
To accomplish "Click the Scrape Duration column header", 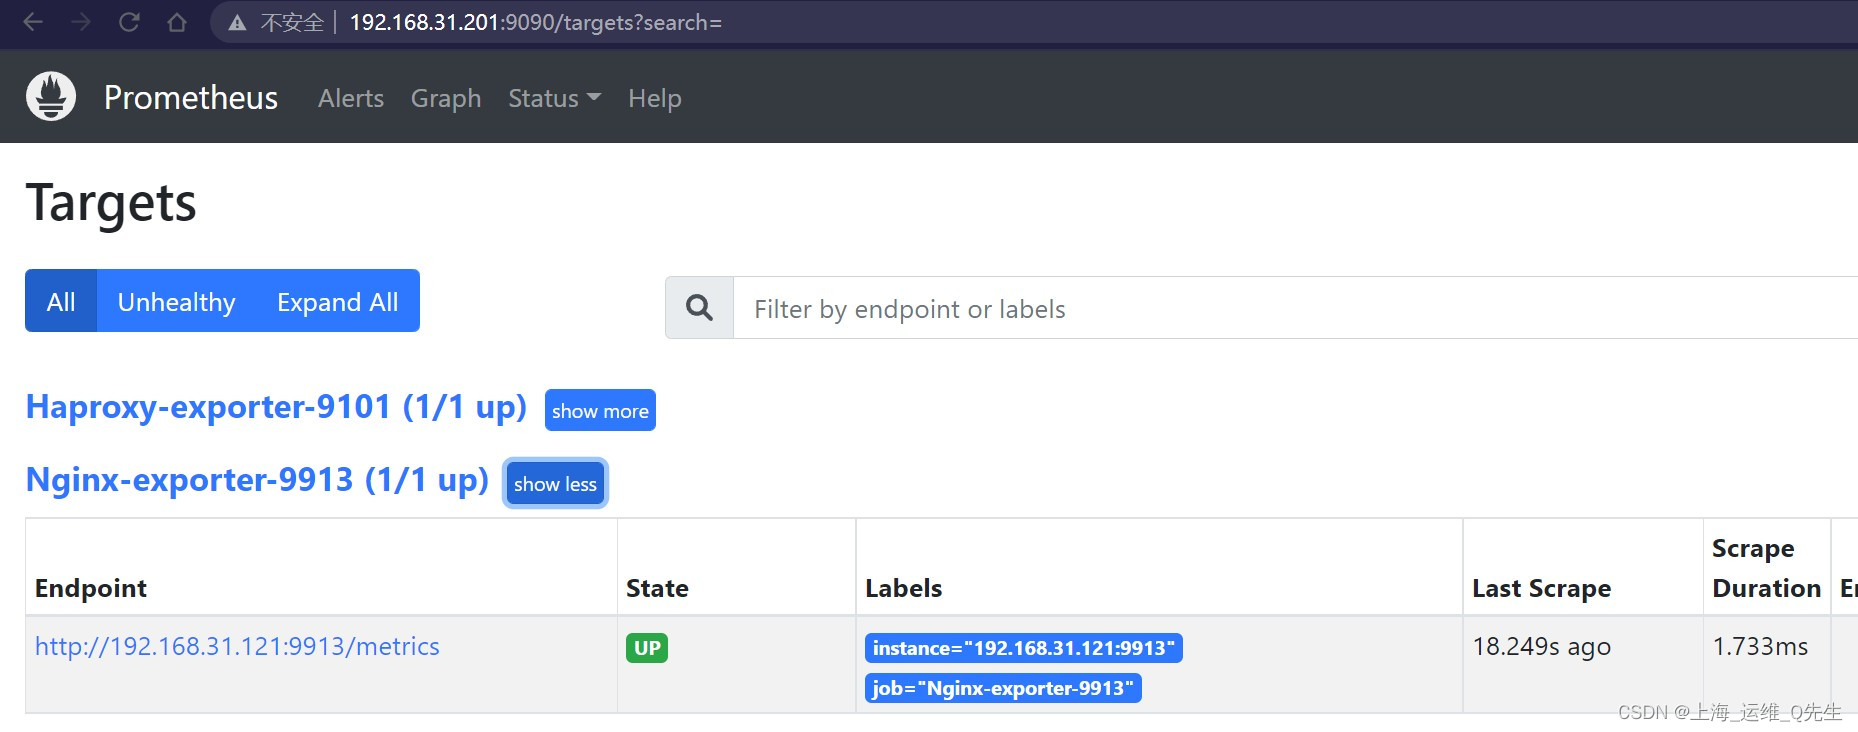I will point(1766,568).
